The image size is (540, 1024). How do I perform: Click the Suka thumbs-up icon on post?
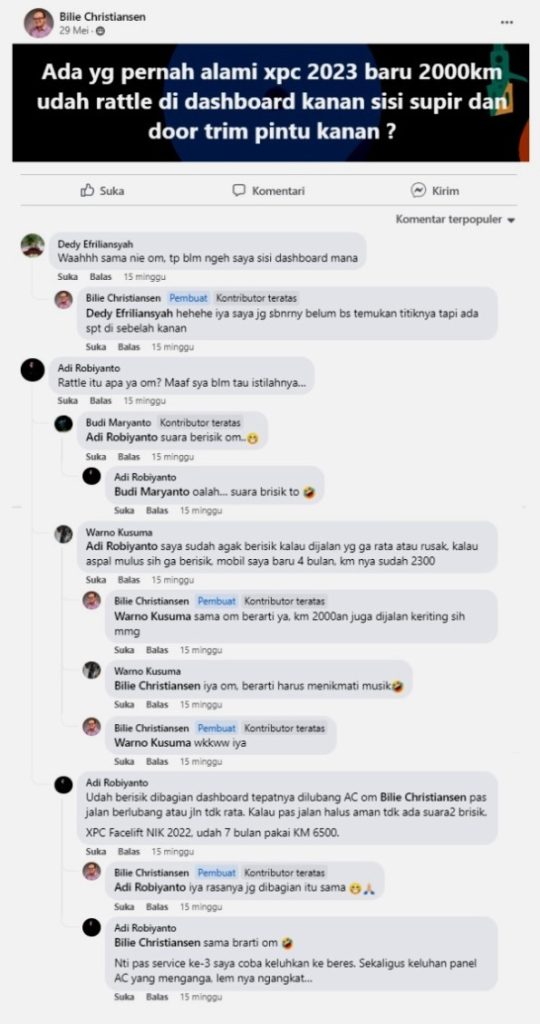pos(87,190)
